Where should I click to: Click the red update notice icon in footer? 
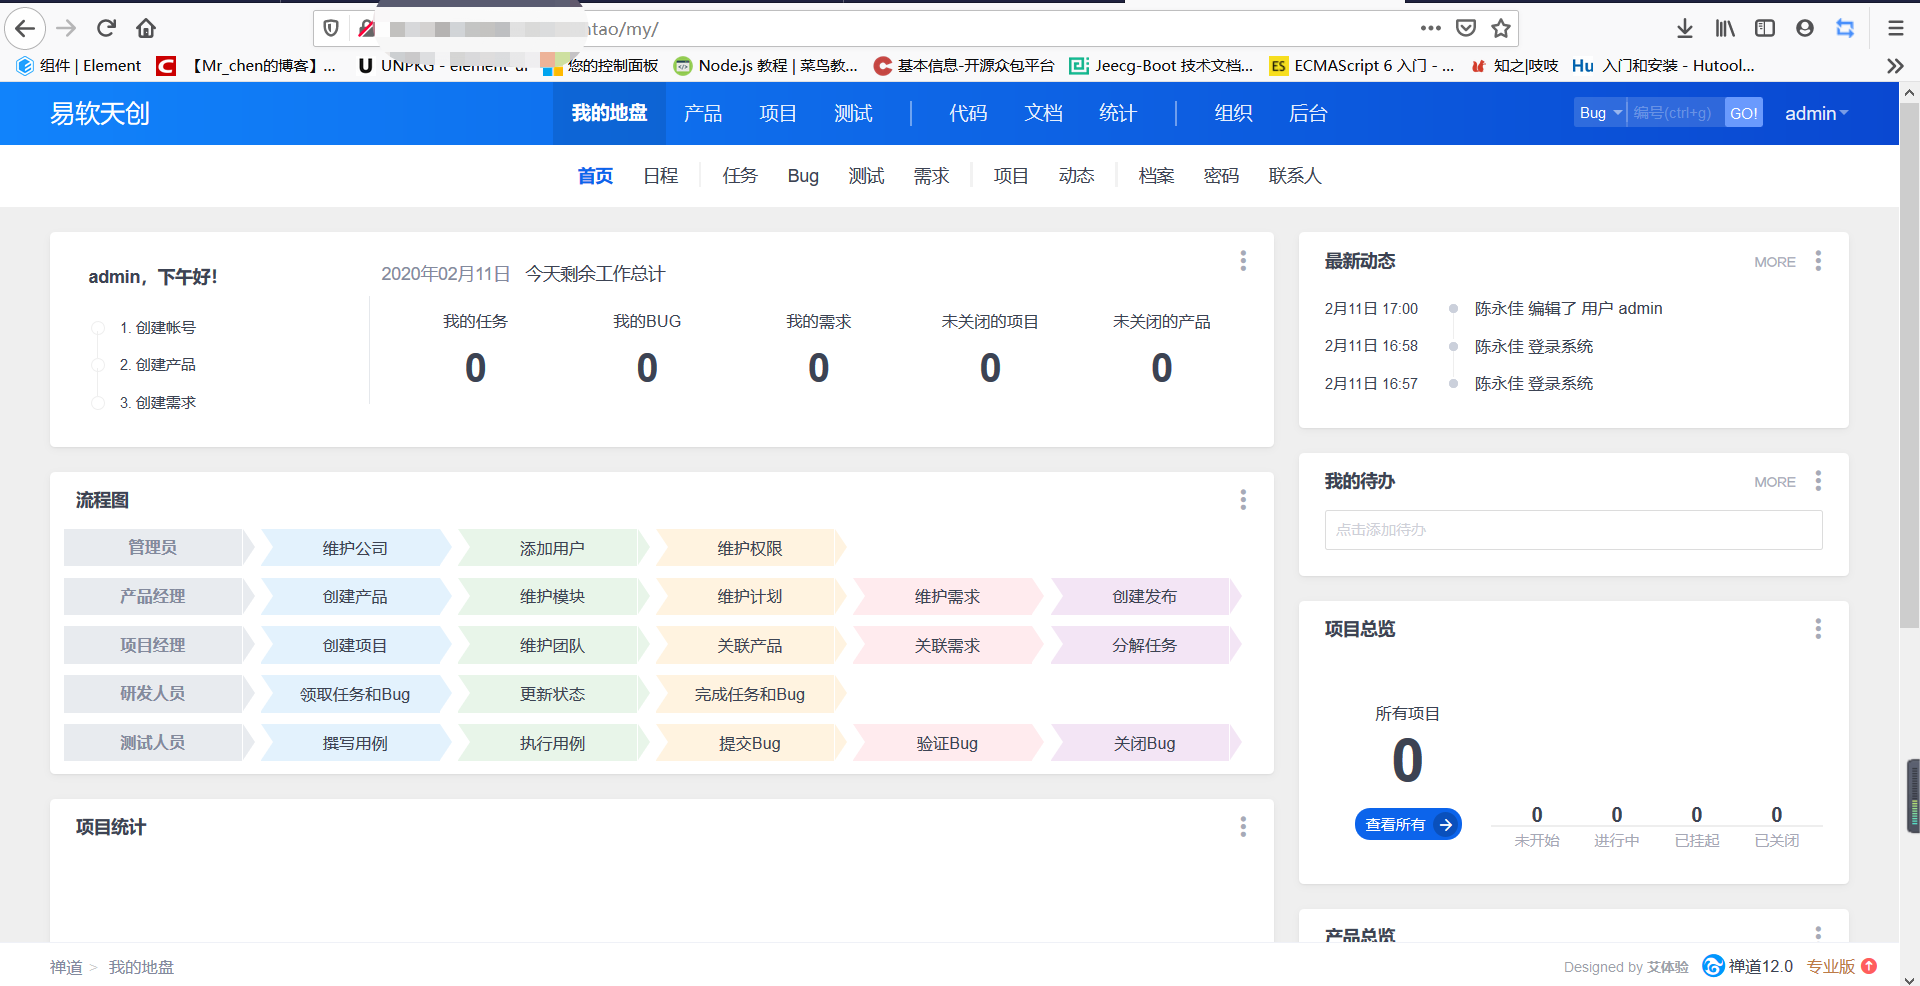(1869, 966)
